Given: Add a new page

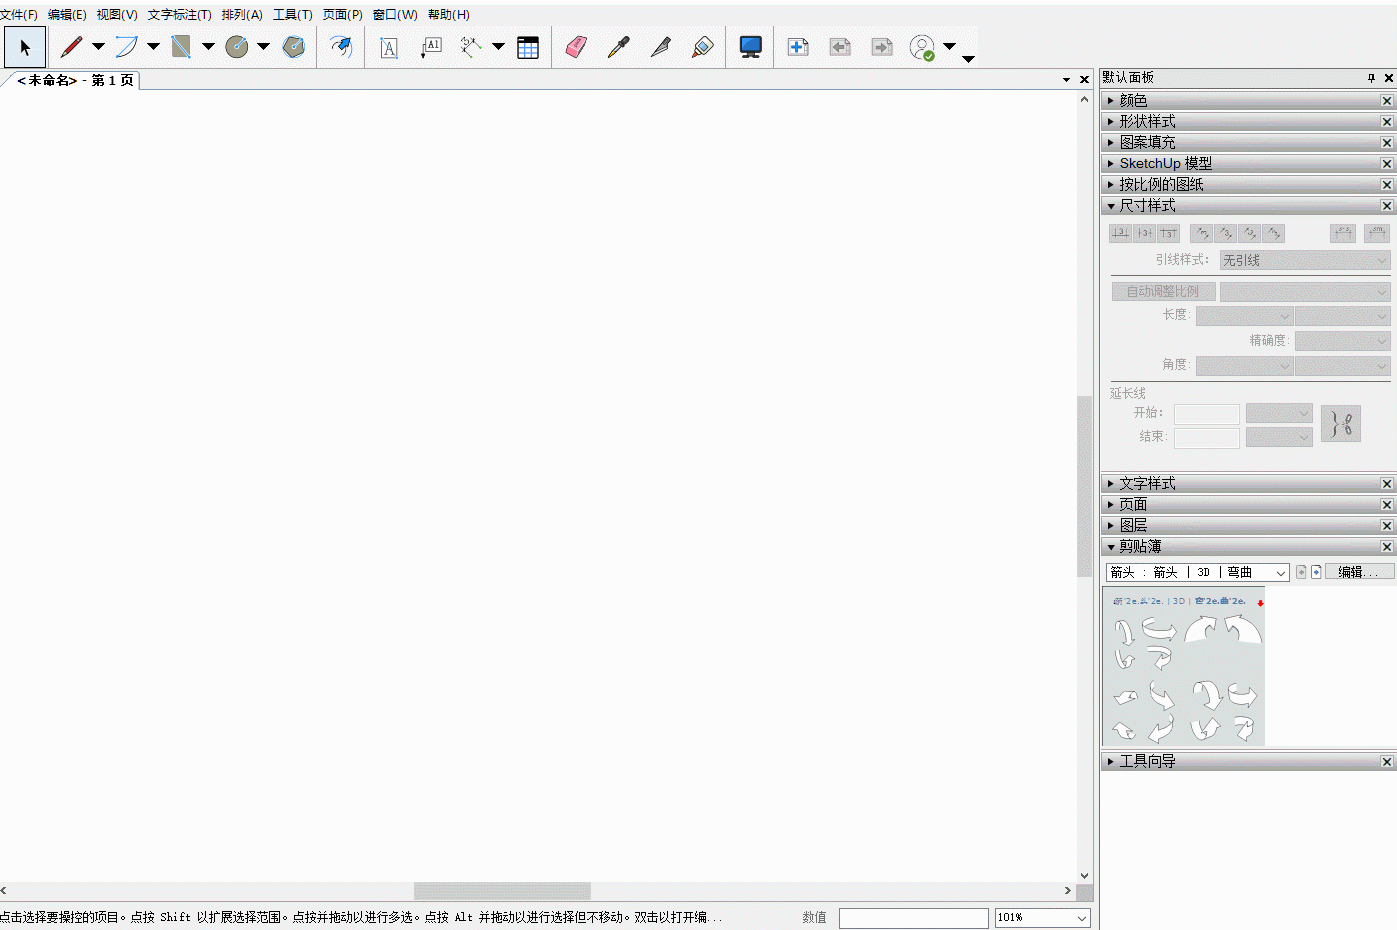Looking at the screenshot, I should (x=798, y=47).
